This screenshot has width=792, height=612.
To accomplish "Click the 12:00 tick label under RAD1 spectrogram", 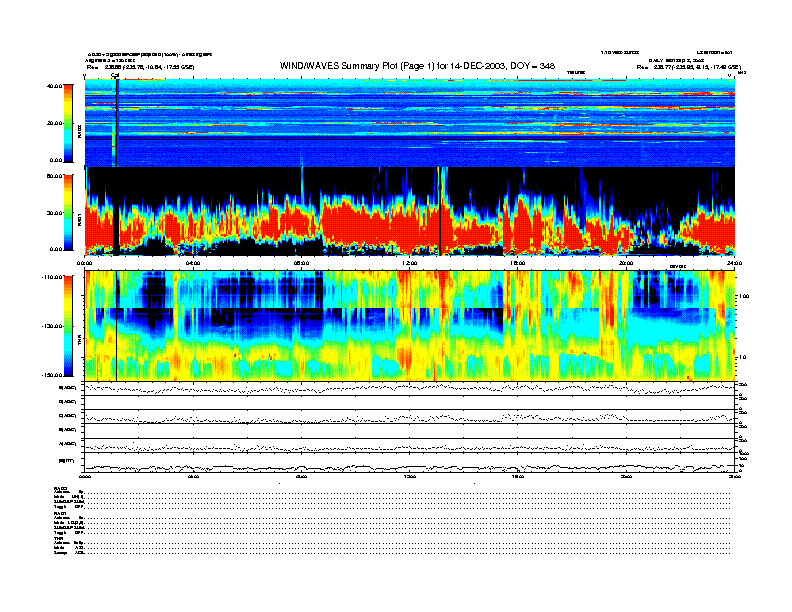I will pyautogui.click(x=410, y=263).
